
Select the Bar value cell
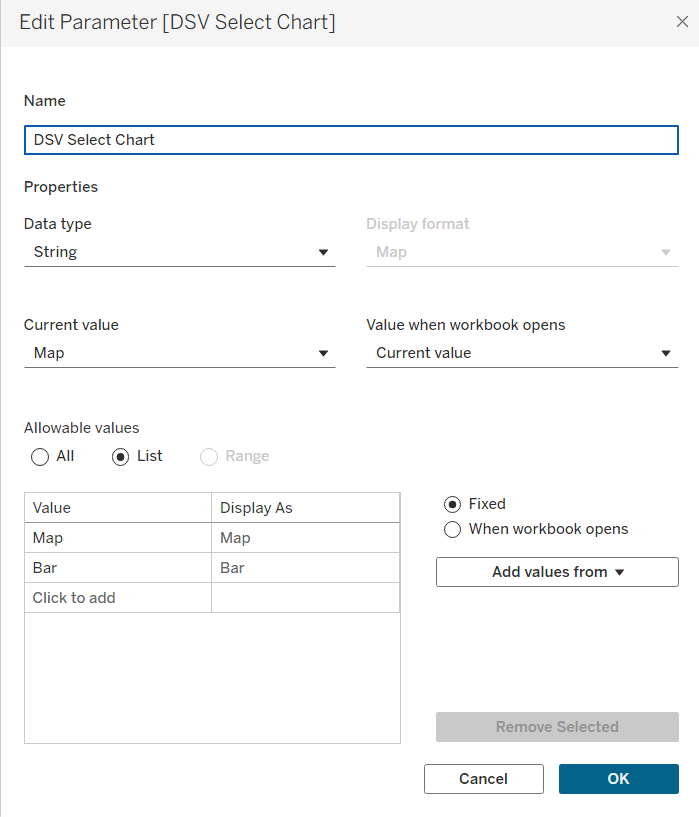click(118, 568)
